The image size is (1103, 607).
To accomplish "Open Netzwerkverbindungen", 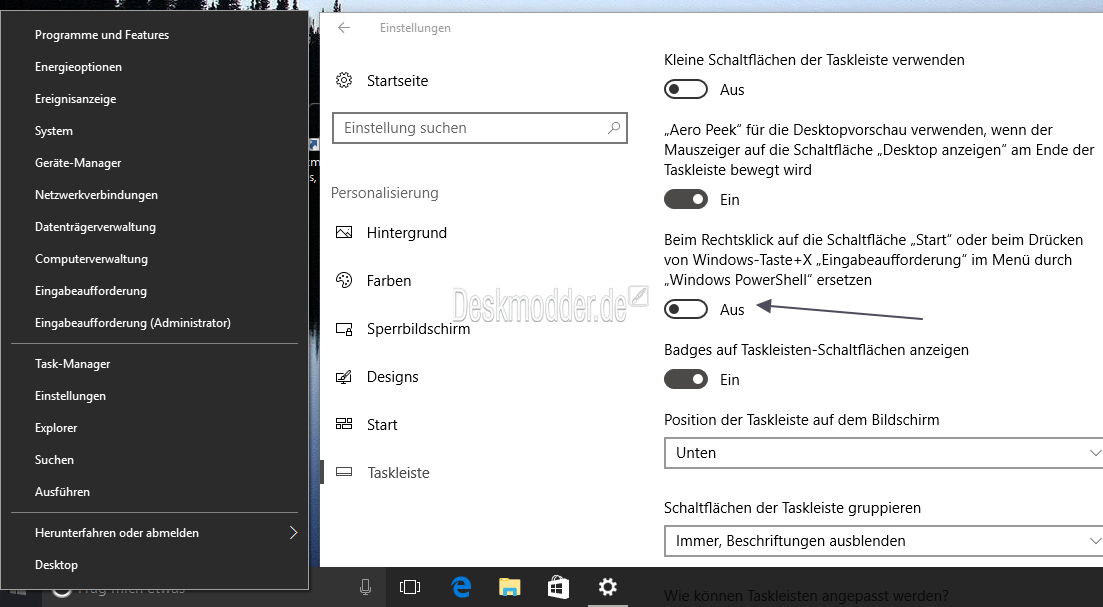I will coord(96,195).
